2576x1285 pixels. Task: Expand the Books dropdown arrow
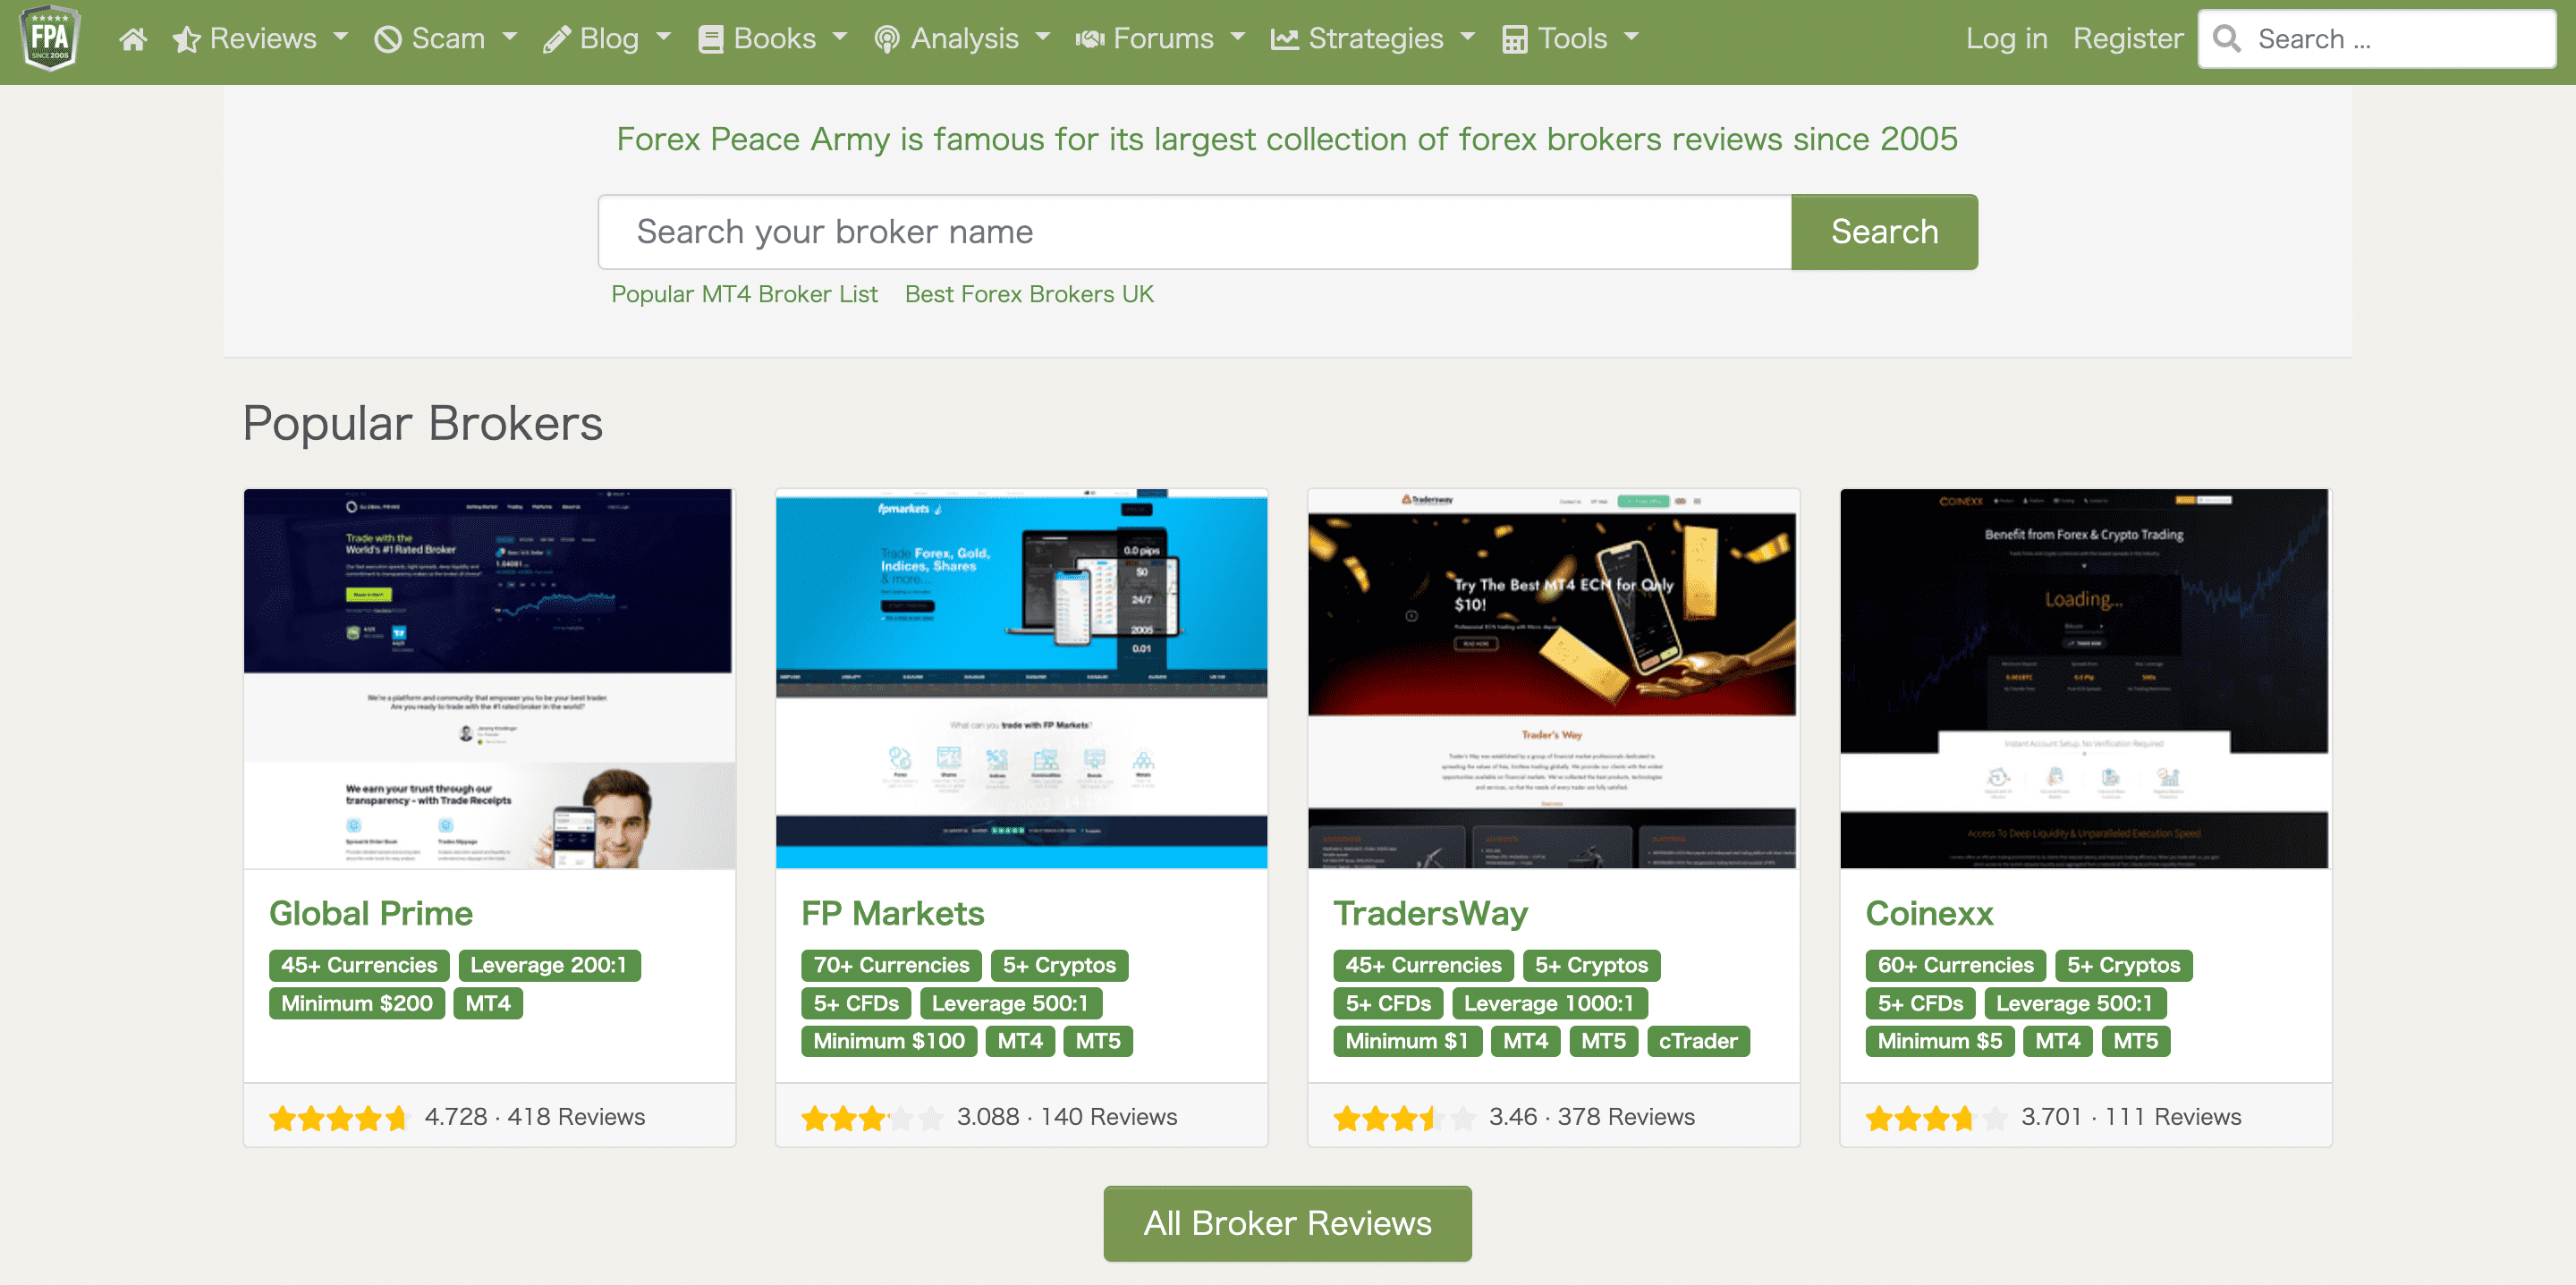840,38
